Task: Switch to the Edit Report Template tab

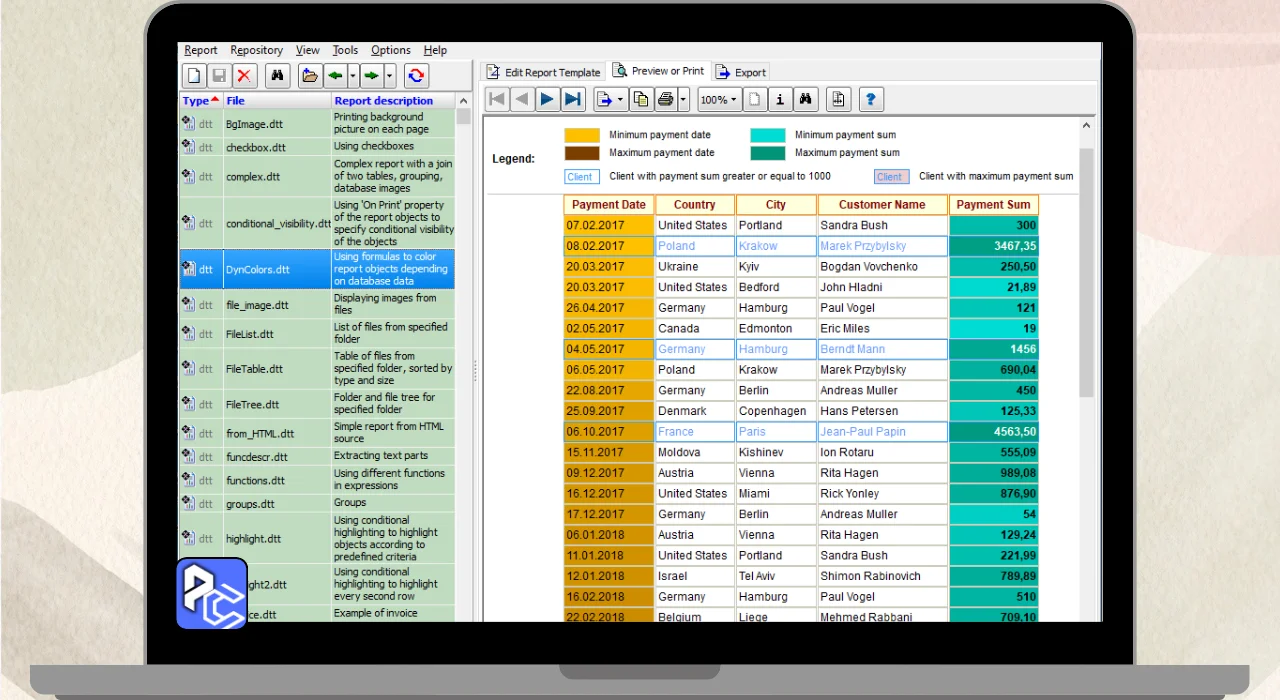Action: (x=543, y=72)
